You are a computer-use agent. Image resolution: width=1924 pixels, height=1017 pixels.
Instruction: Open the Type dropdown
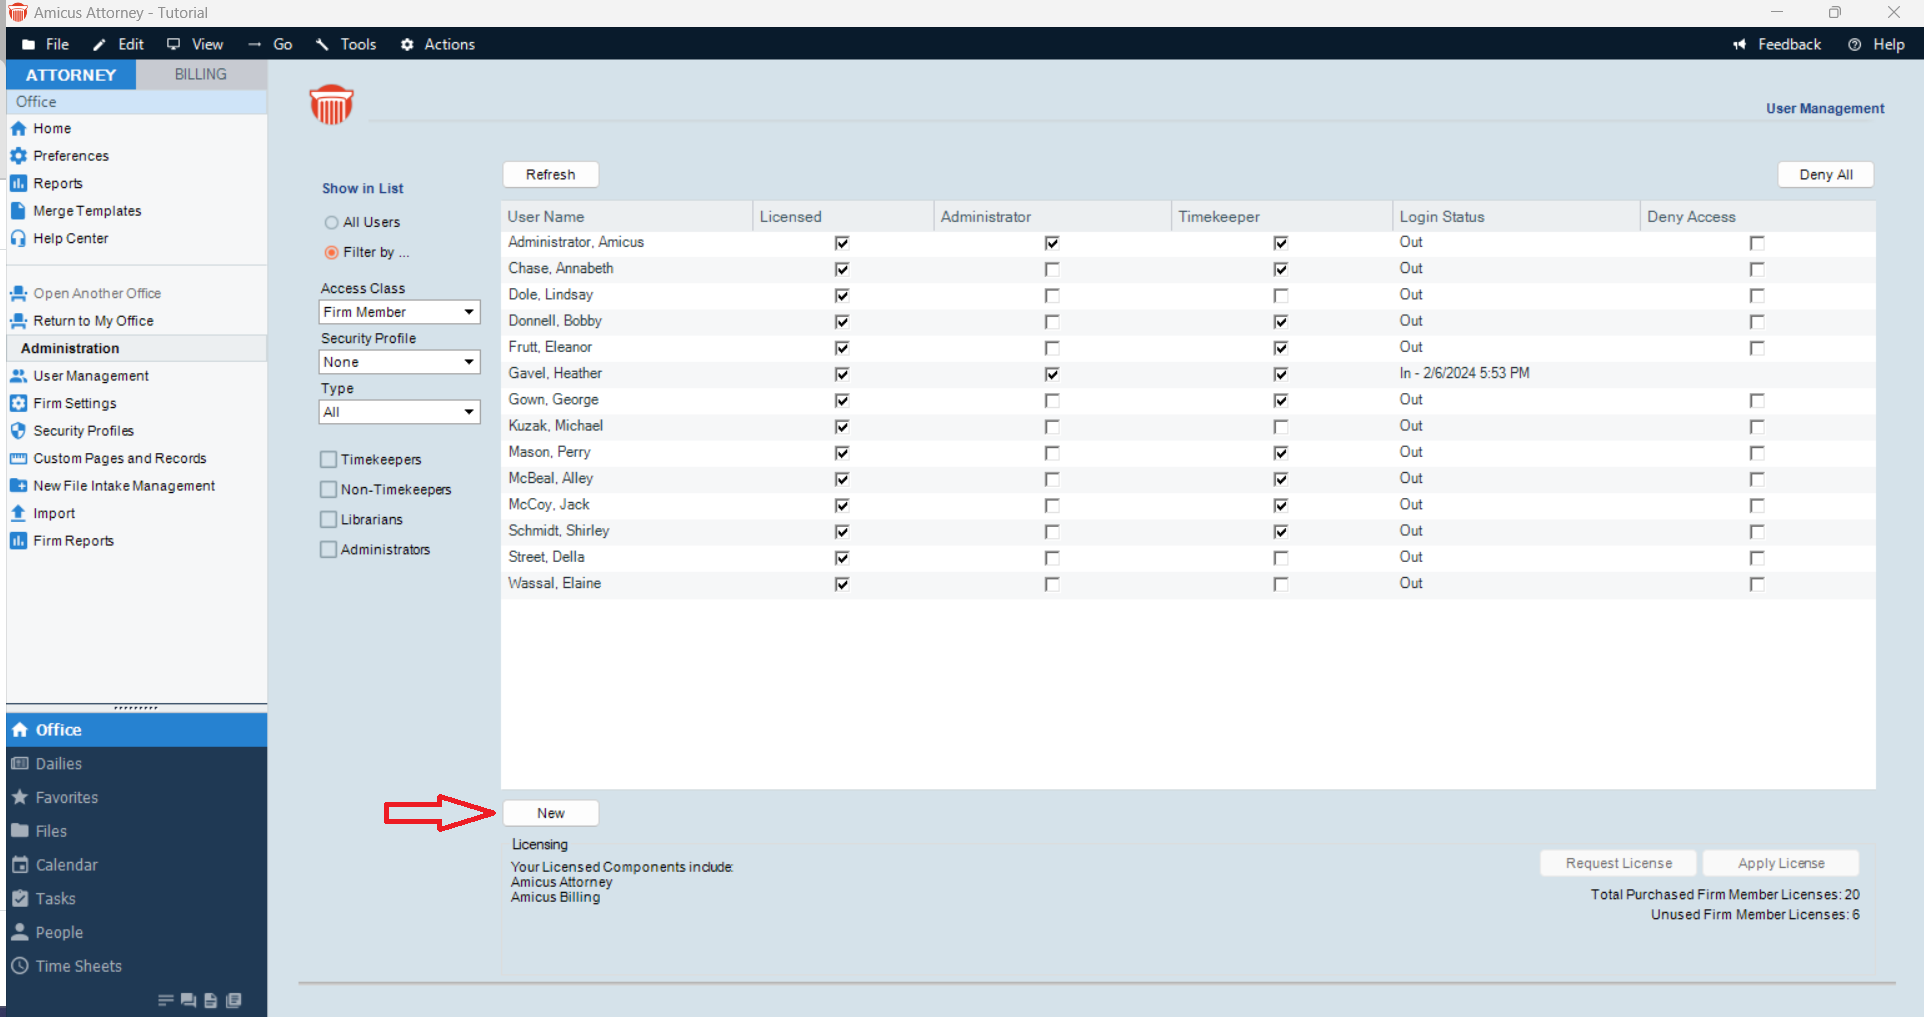tap(399, 412)
